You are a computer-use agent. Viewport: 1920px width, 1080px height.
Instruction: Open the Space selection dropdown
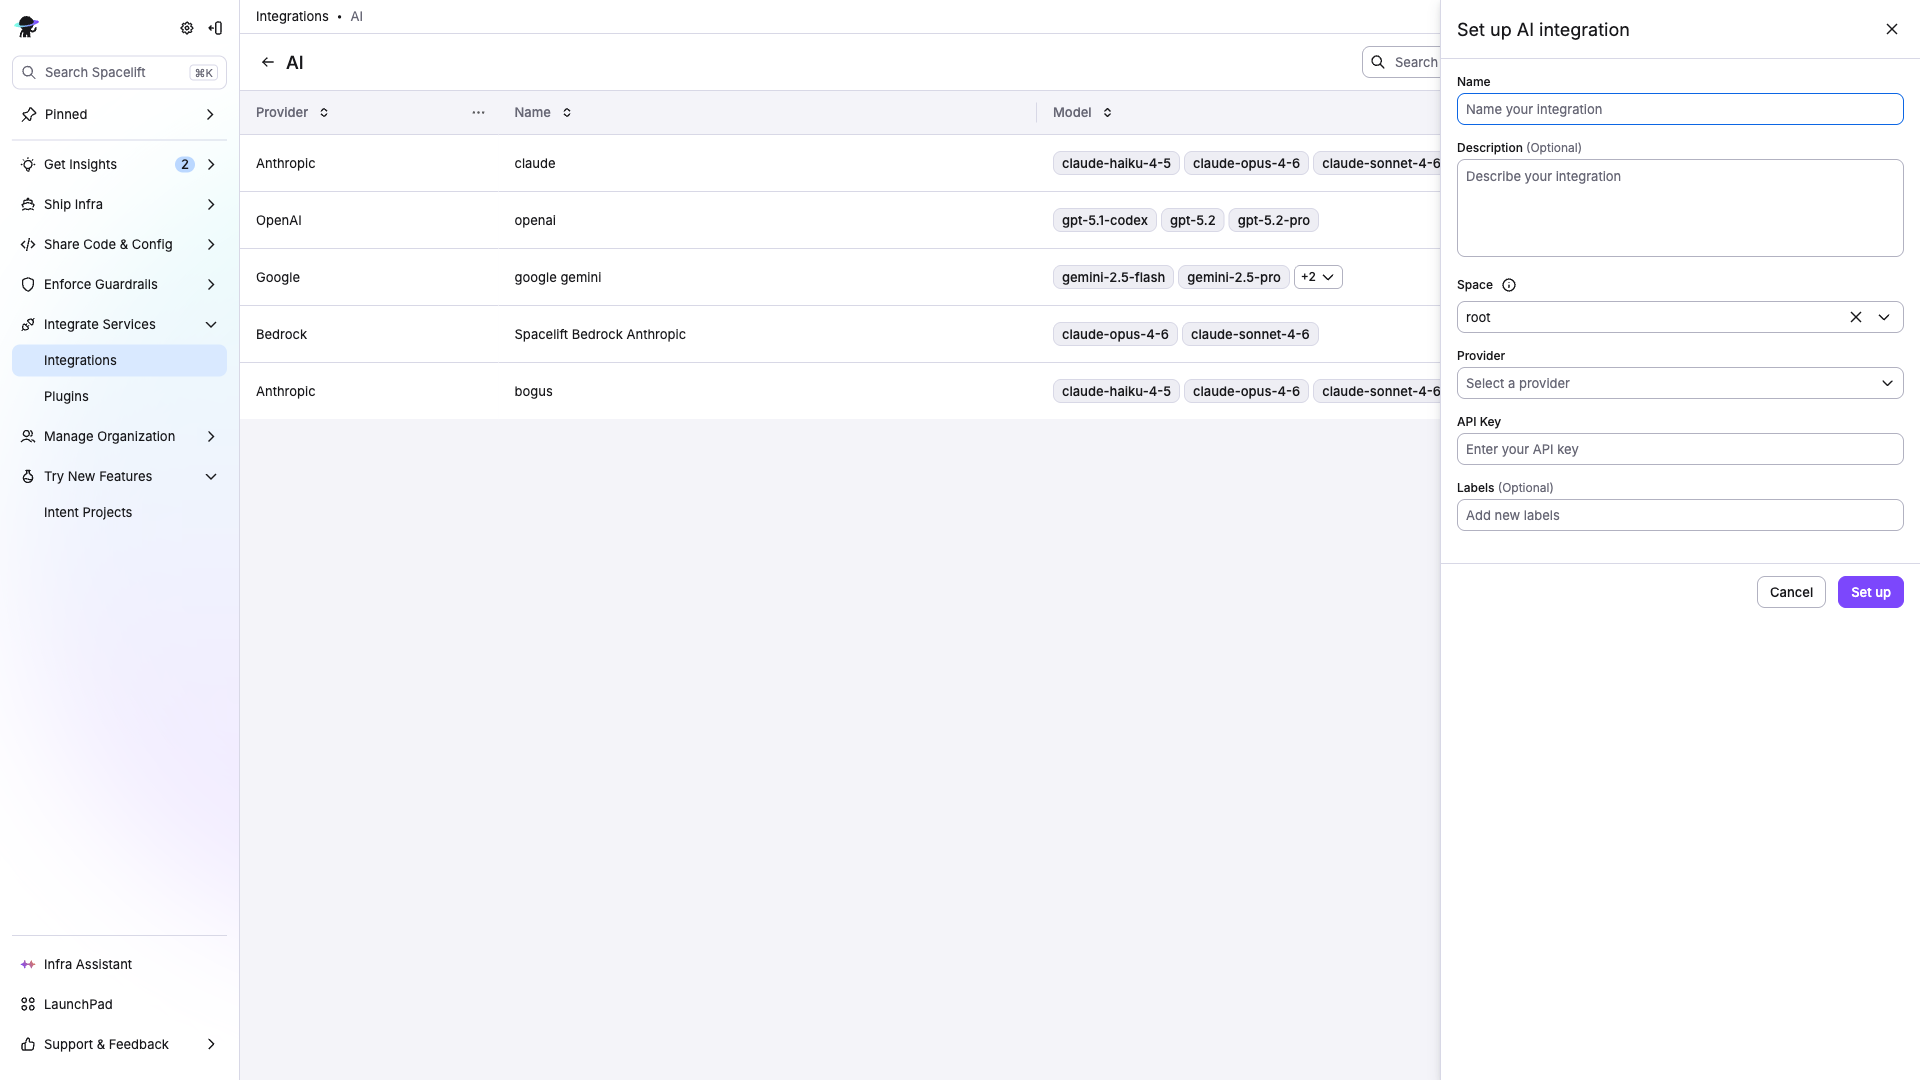1885,317
